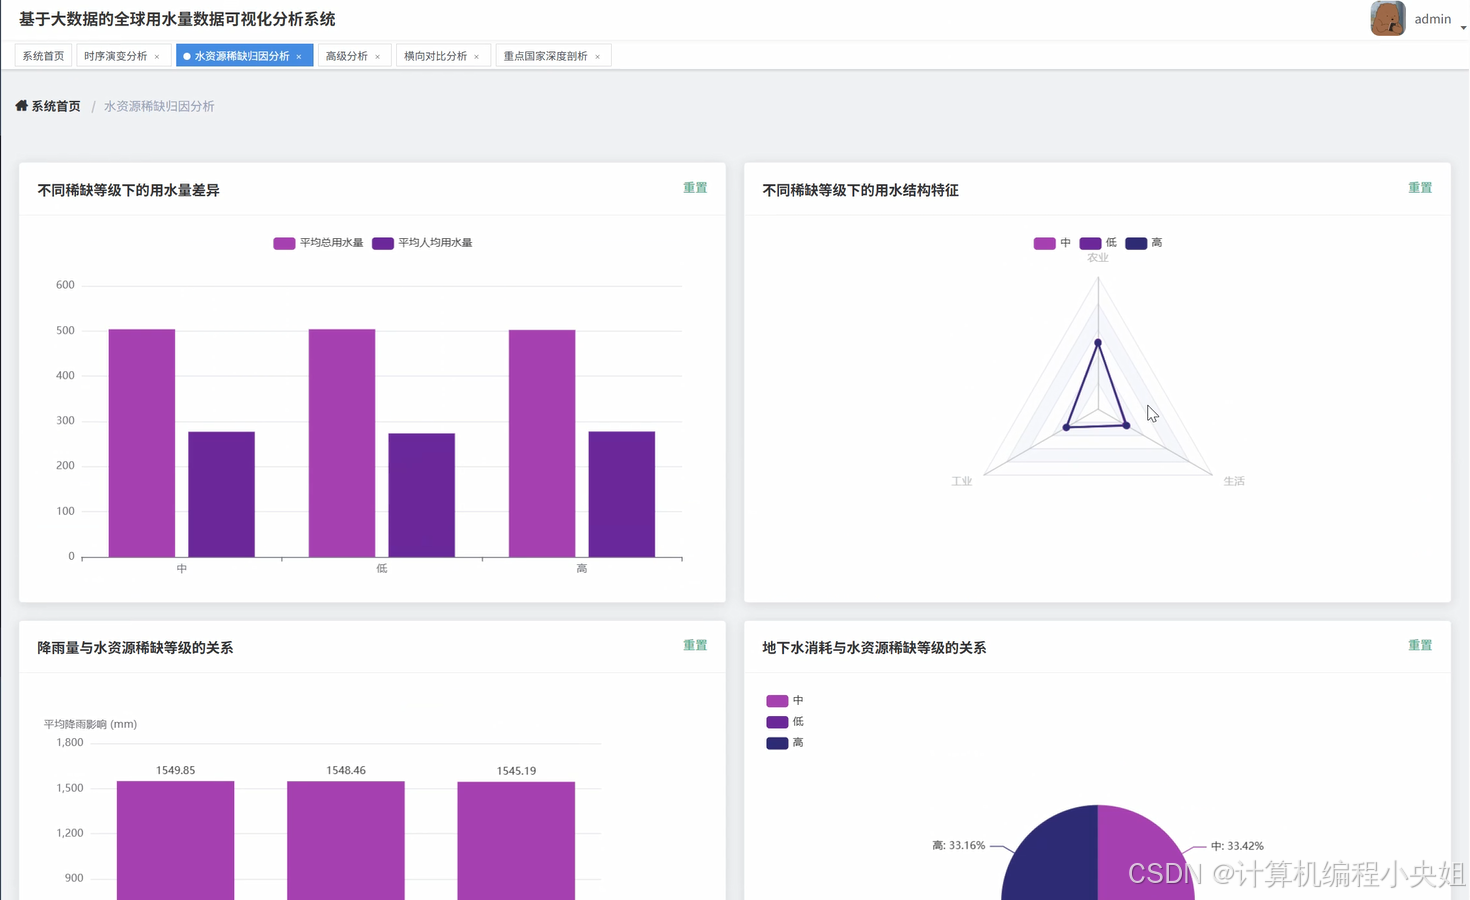1470x900 pixels.
Task: Click the title 不同稀缺等级下的用水结构特征
Action: (860, 190)
